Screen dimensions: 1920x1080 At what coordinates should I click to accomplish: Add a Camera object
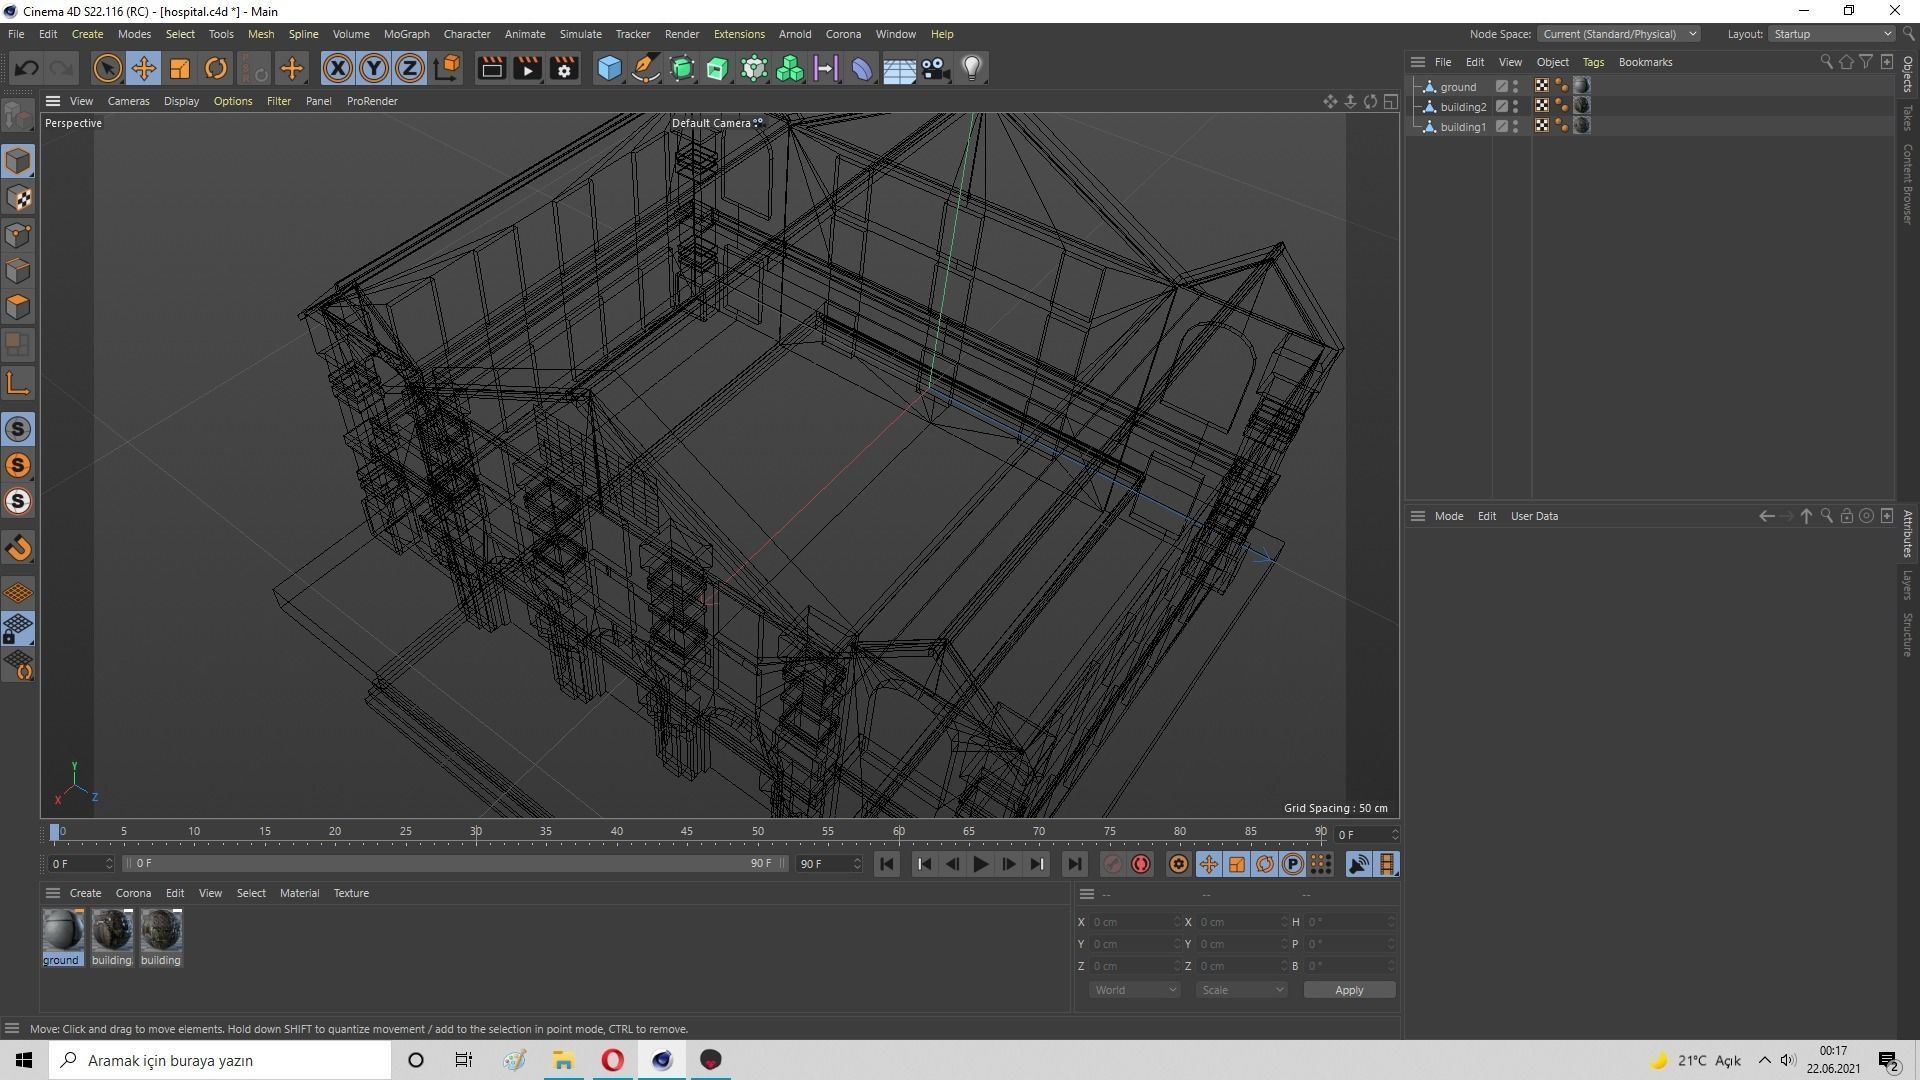click(x=935, y=68)
